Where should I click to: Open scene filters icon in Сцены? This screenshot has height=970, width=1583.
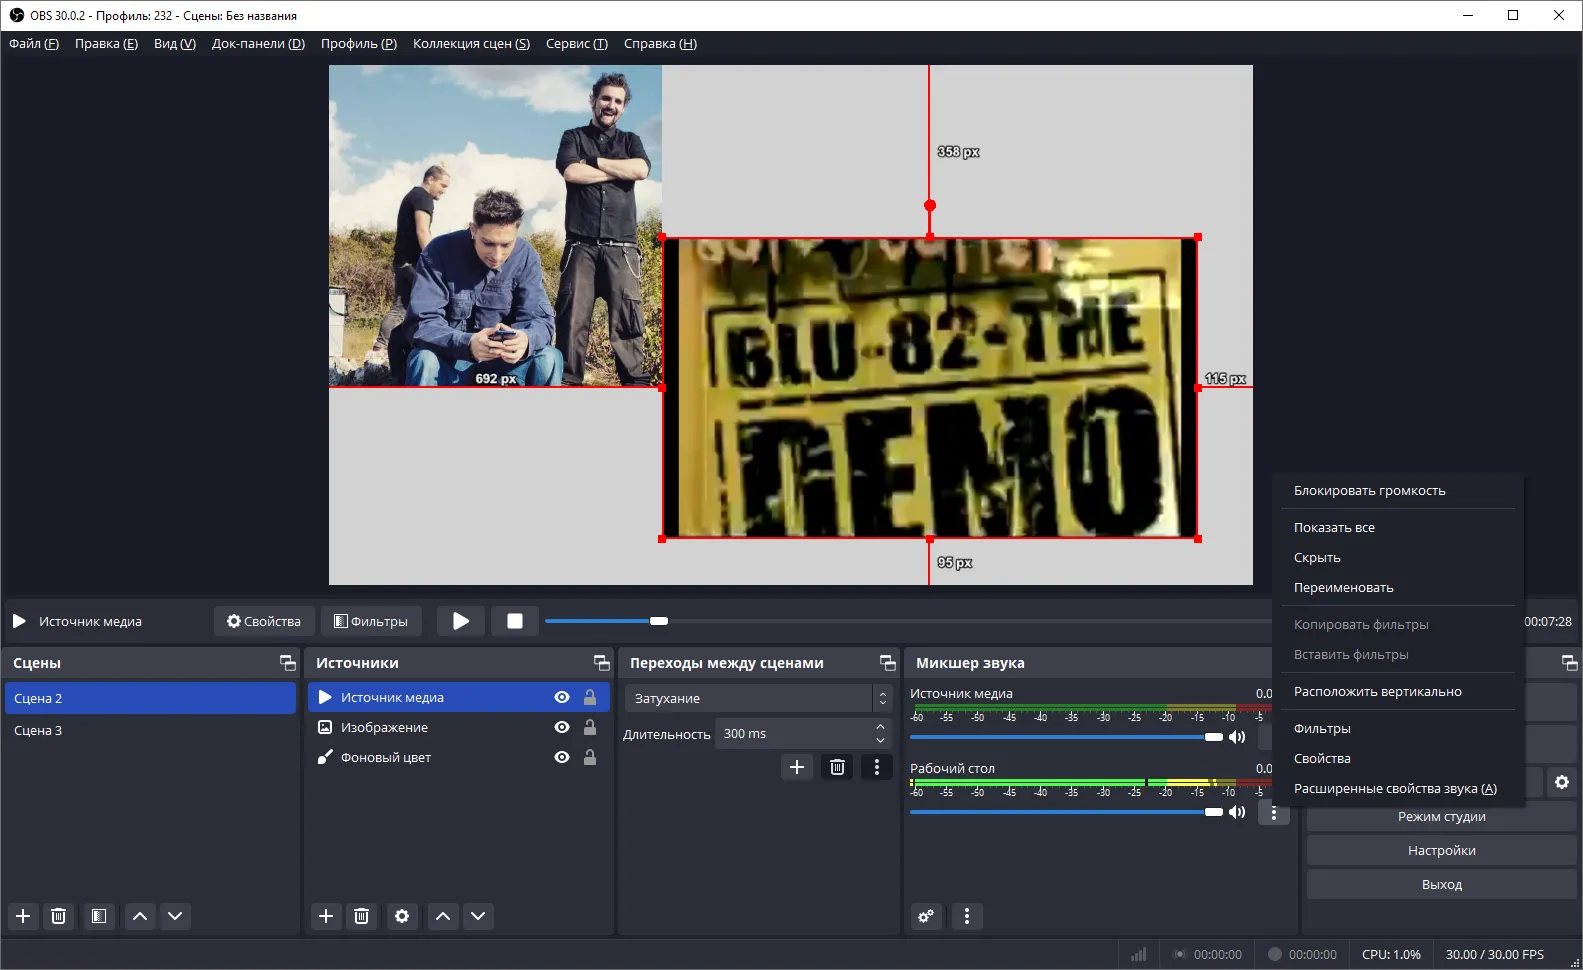click(x=99, y=916)
